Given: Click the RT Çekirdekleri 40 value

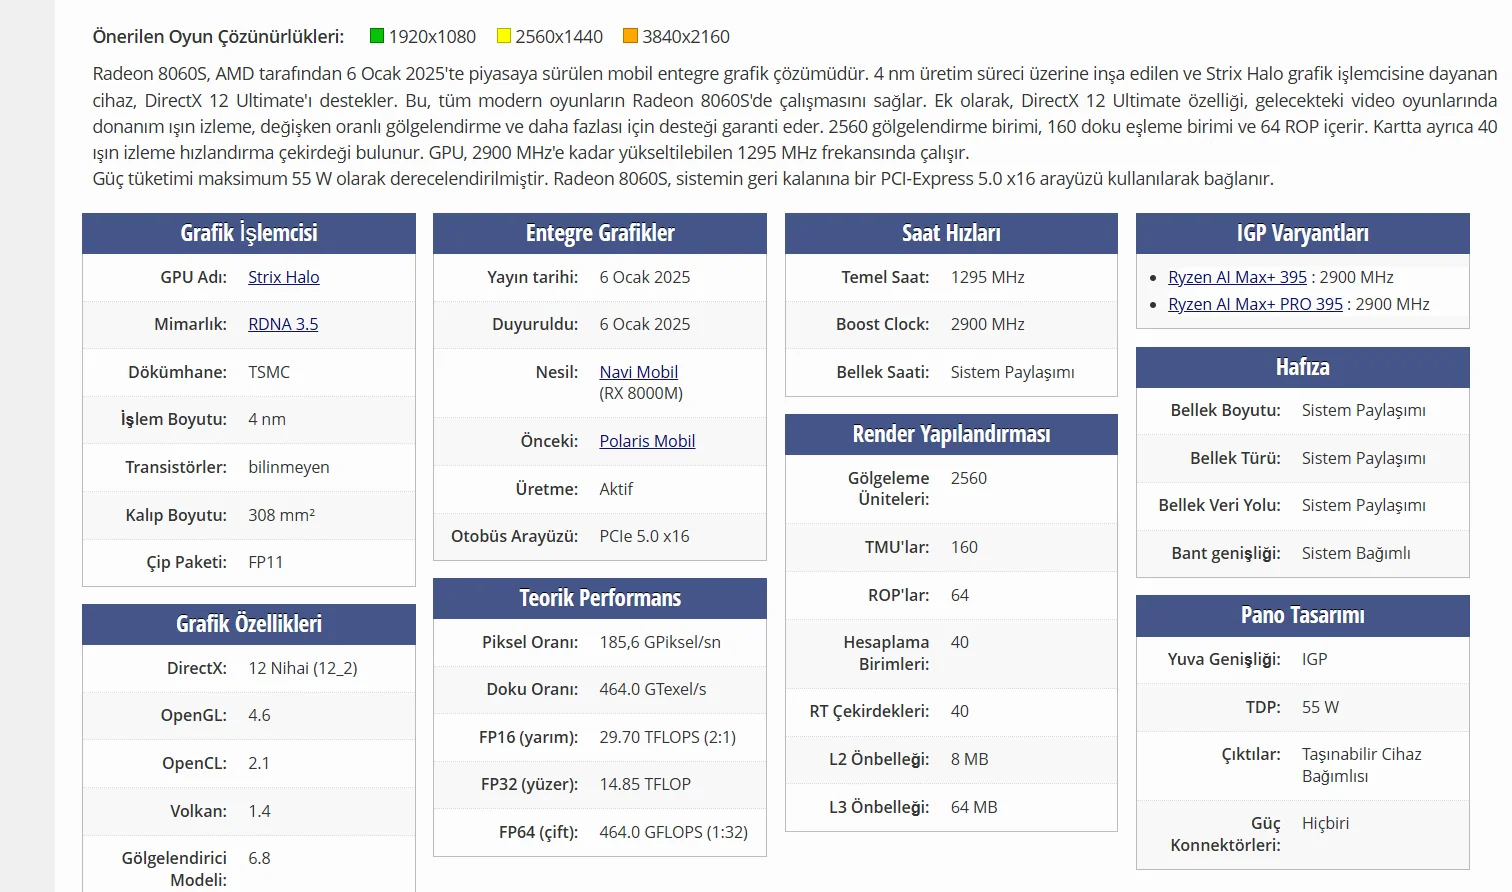Looking at the screenshot, I should tap(960, 711).
